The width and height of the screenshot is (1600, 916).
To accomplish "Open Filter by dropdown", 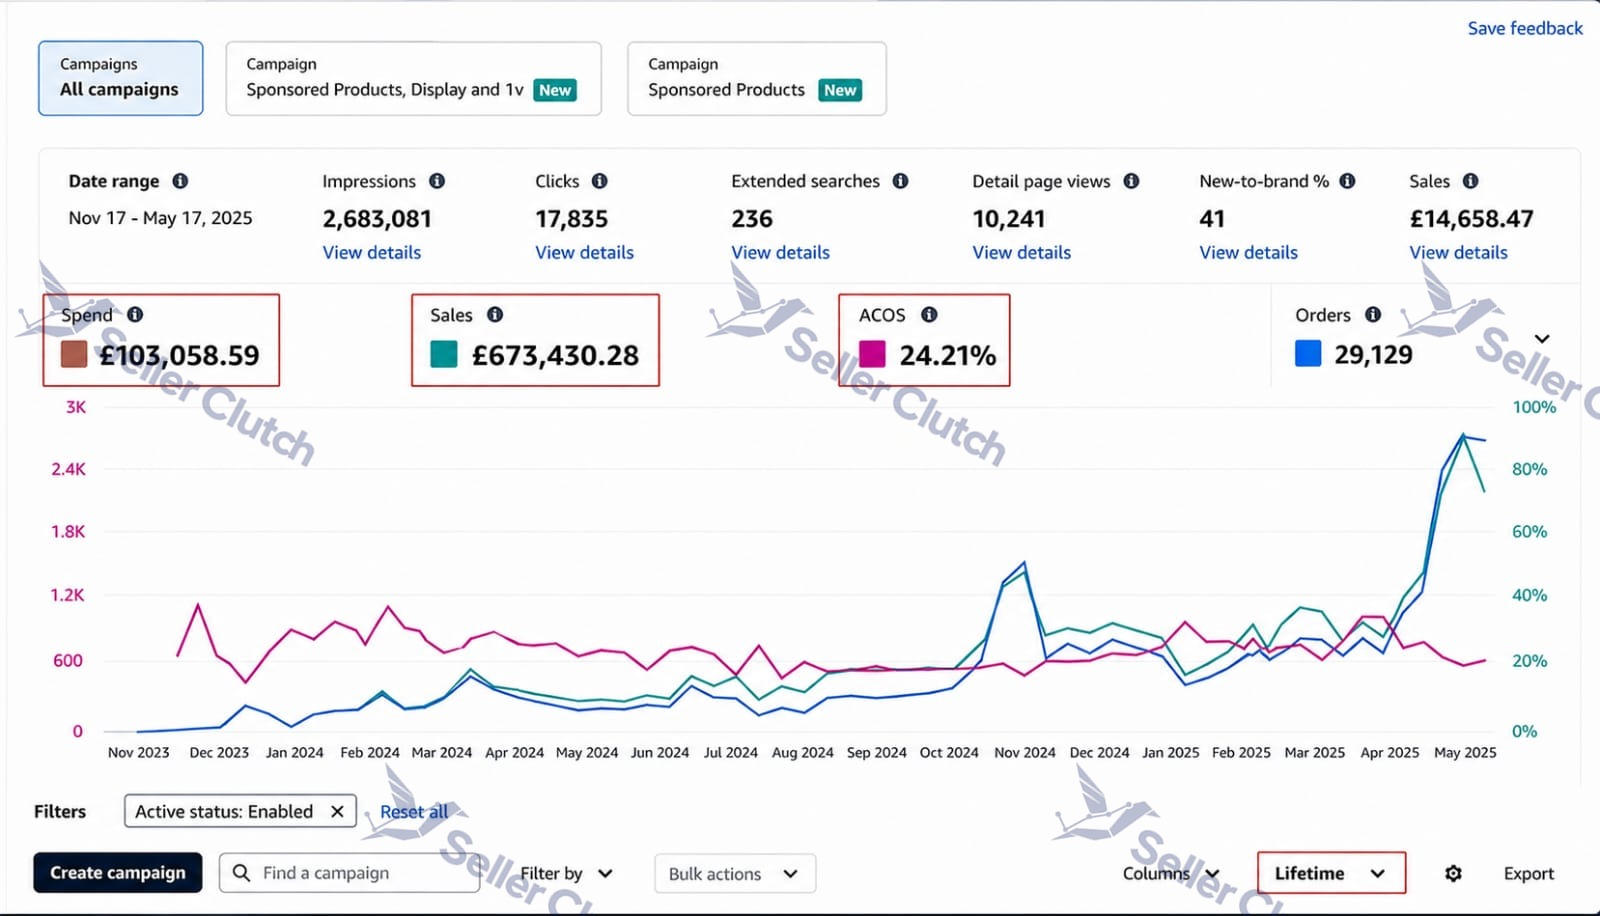I will 566,873.
